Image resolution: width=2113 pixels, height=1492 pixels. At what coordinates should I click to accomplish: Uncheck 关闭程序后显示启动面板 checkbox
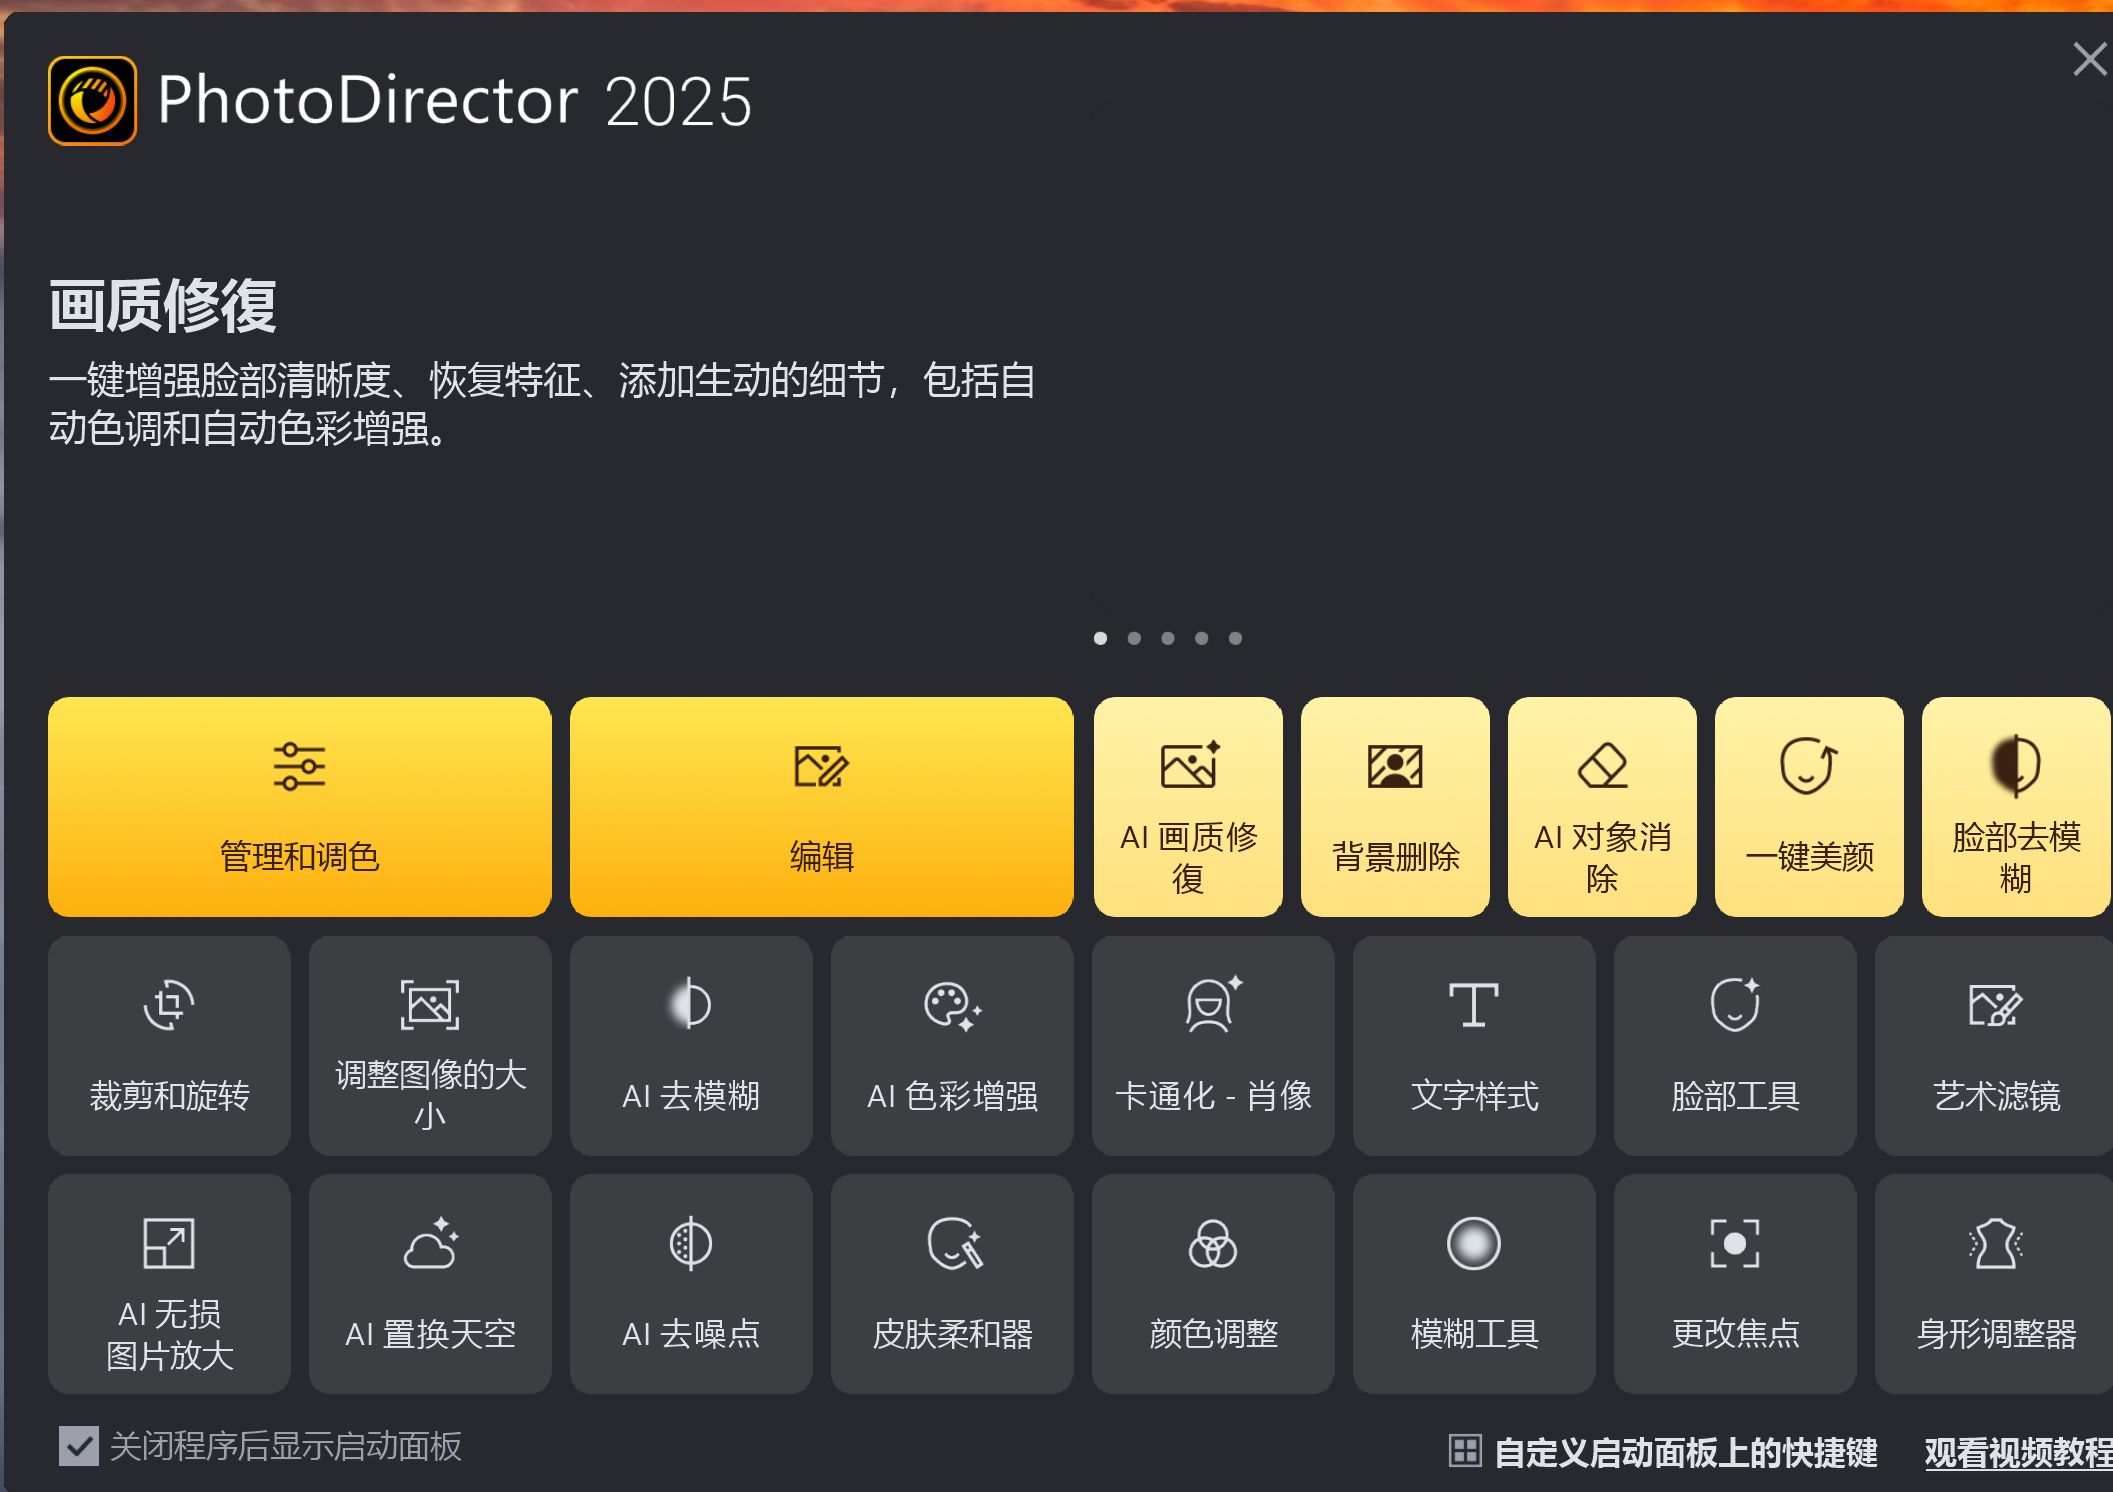click(x=79, y=1446)
